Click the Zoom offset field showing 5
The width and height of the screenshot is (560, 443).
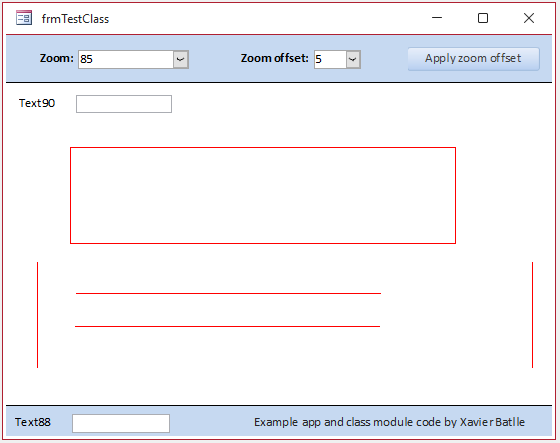tap(330, 59)
